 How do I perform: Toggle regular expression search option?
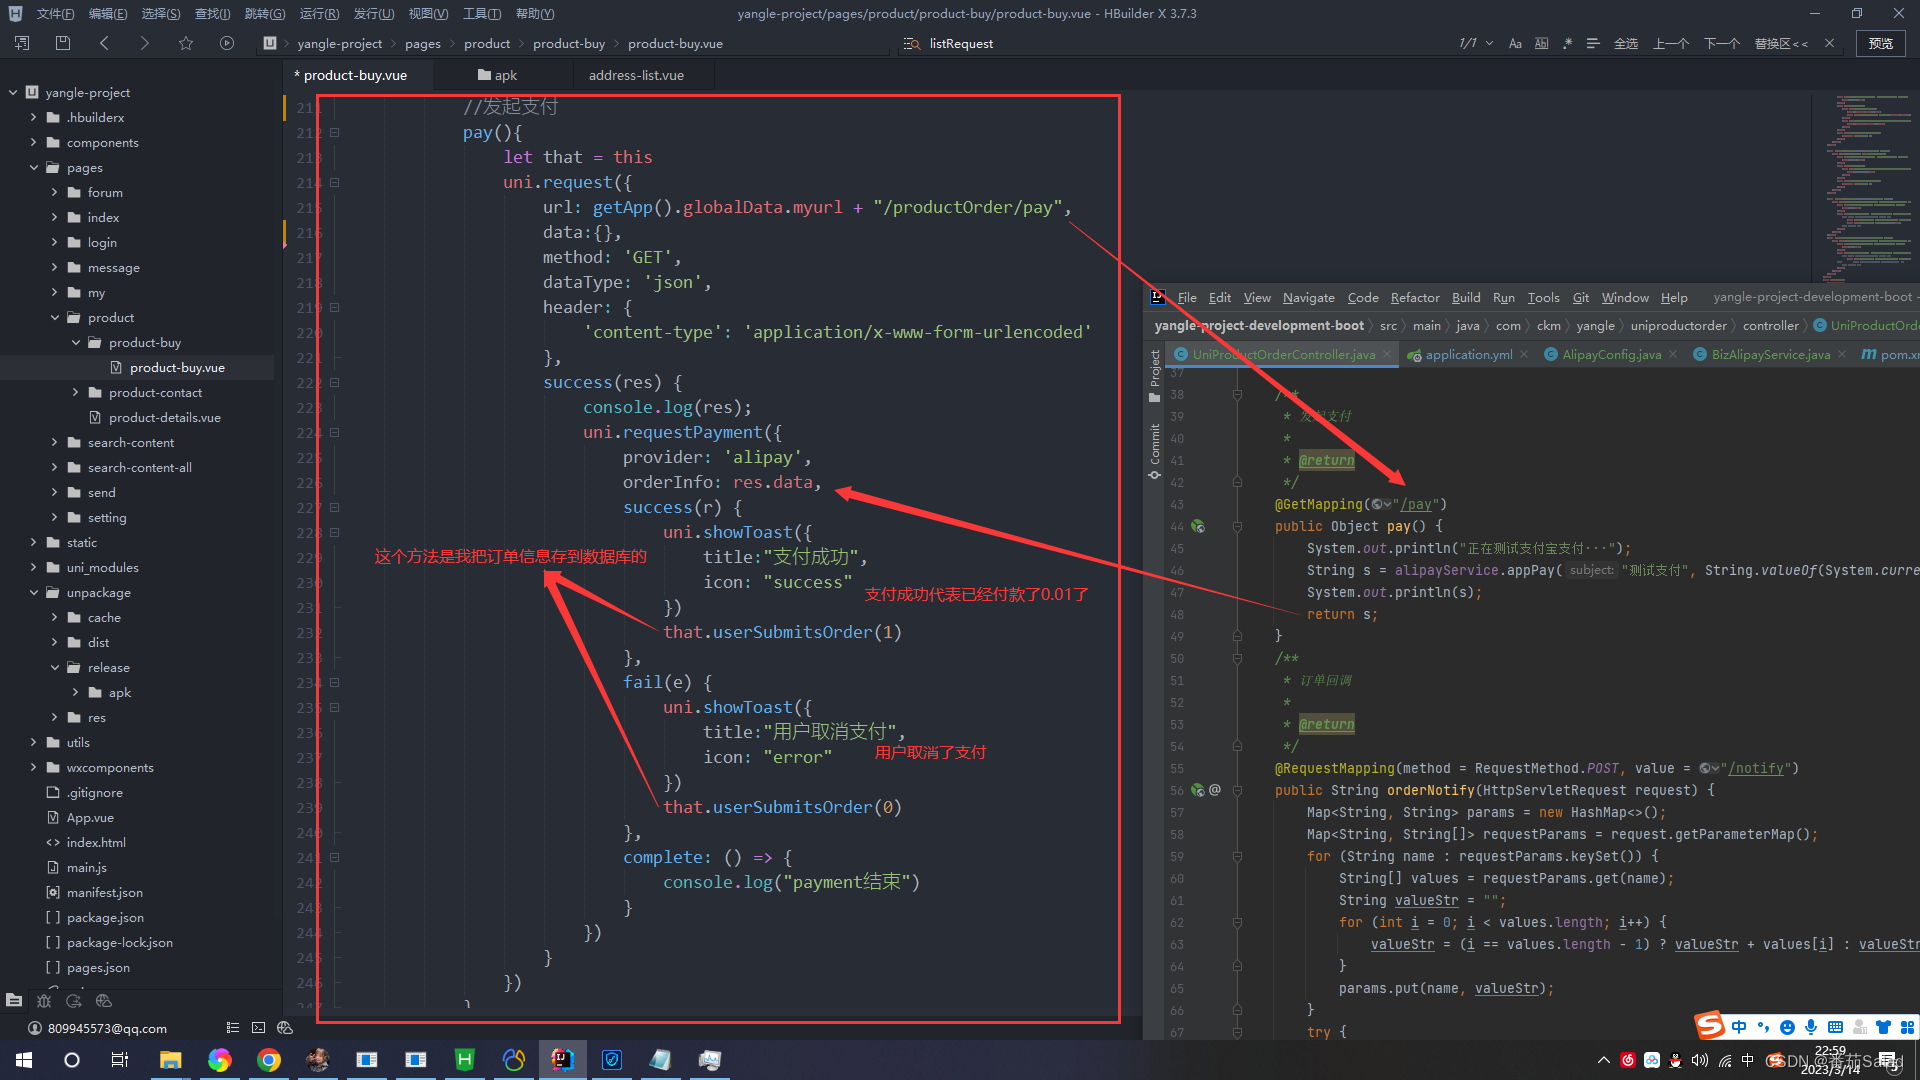point(1567,44)
